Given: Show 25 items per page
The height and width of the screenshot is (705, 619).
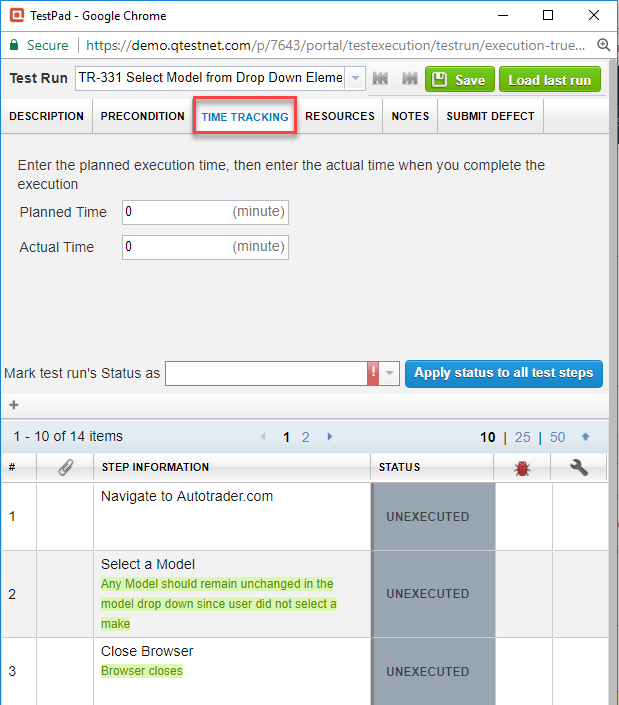Looking at the screenshot, I should [522, 437].
